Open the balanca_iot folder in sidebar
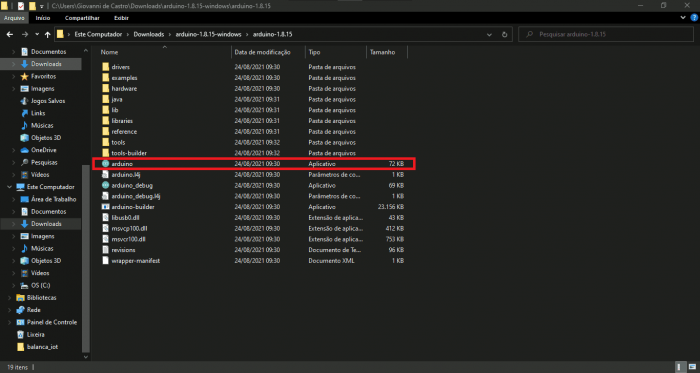Screen dimensions: 700x373 pos(41,347)
